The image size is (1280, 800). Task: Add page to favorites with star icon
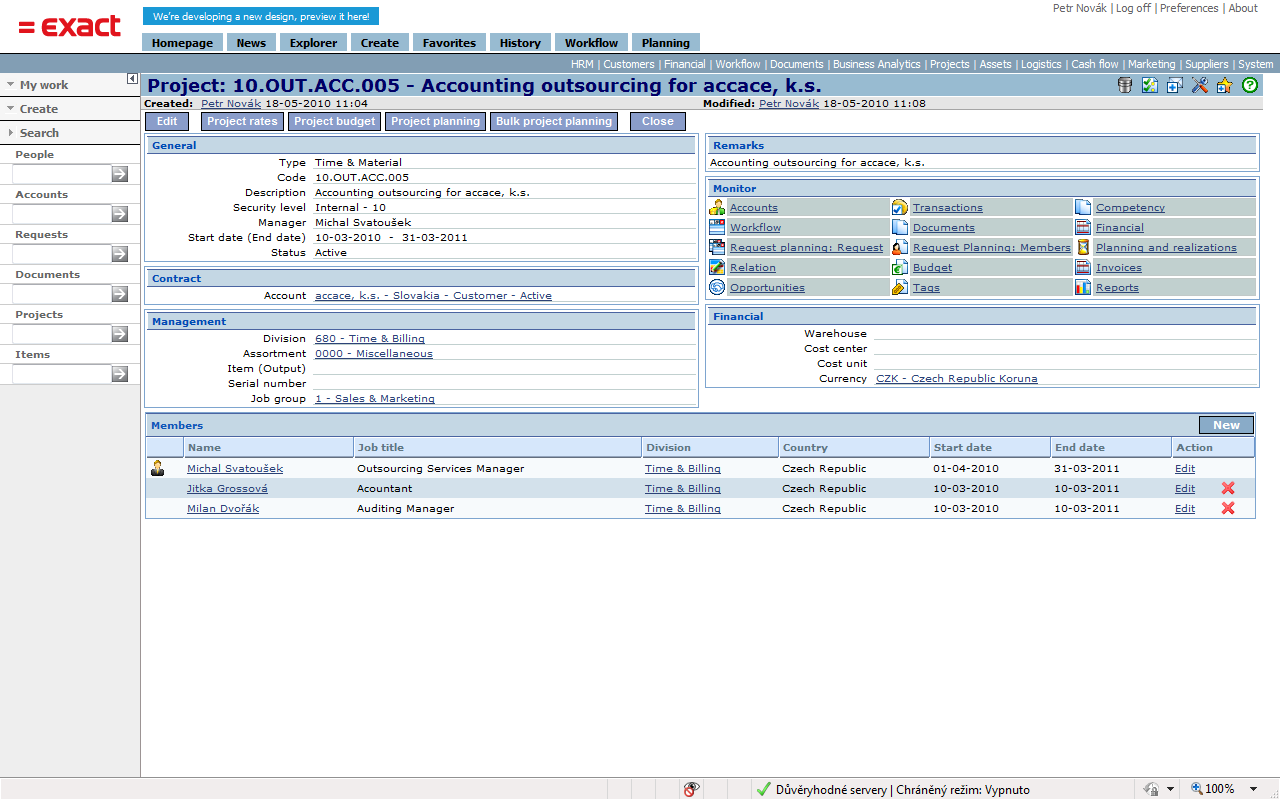(1225, 86)
